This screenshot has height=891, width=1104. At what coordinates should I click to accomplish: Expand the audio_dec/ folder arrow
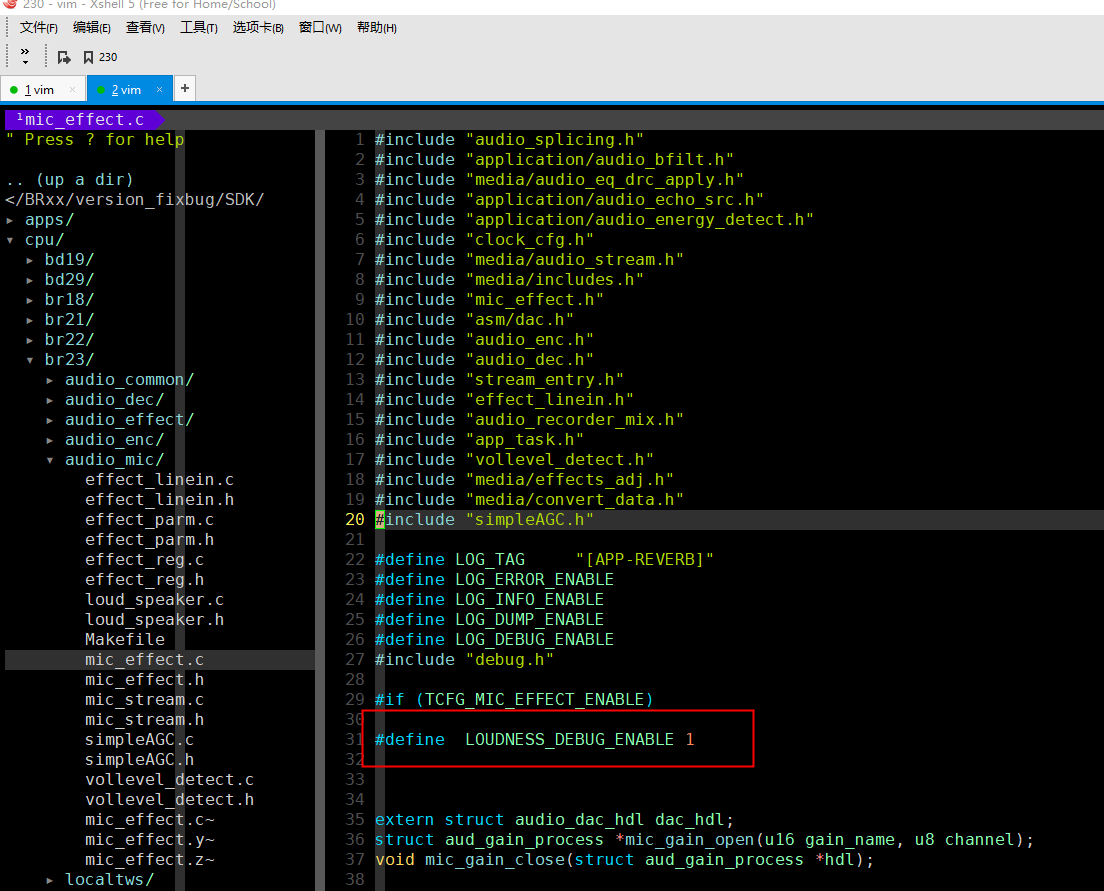50,400
